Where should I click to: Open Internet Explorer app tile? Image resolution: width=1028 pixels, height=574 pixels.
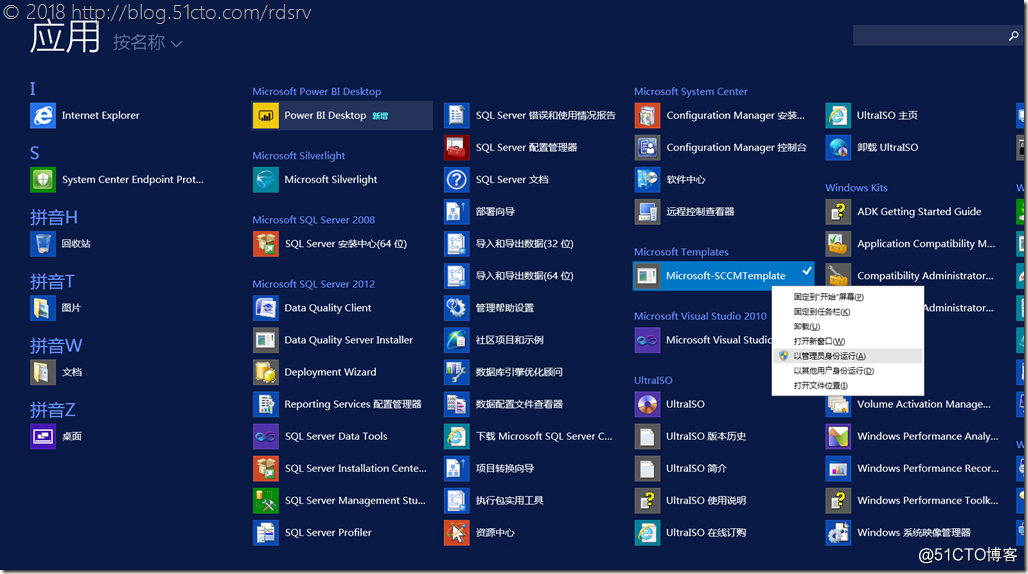[x=85, y=115]
